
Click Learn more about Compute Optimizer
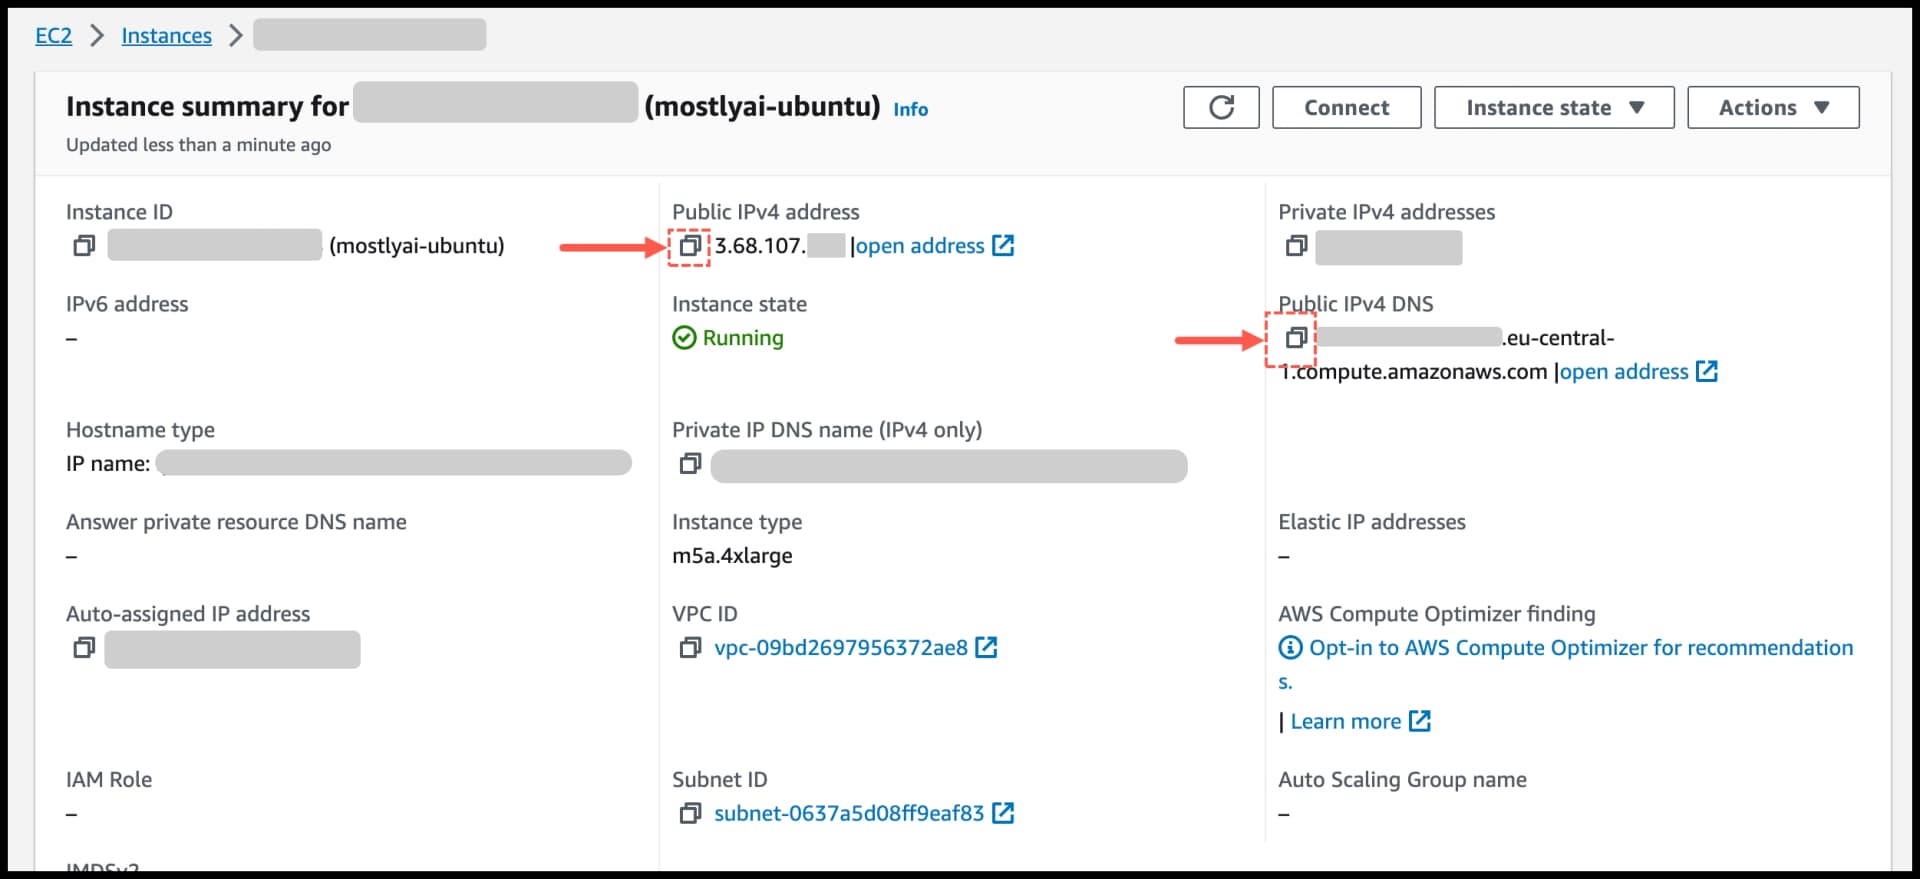click(1346, 721)
